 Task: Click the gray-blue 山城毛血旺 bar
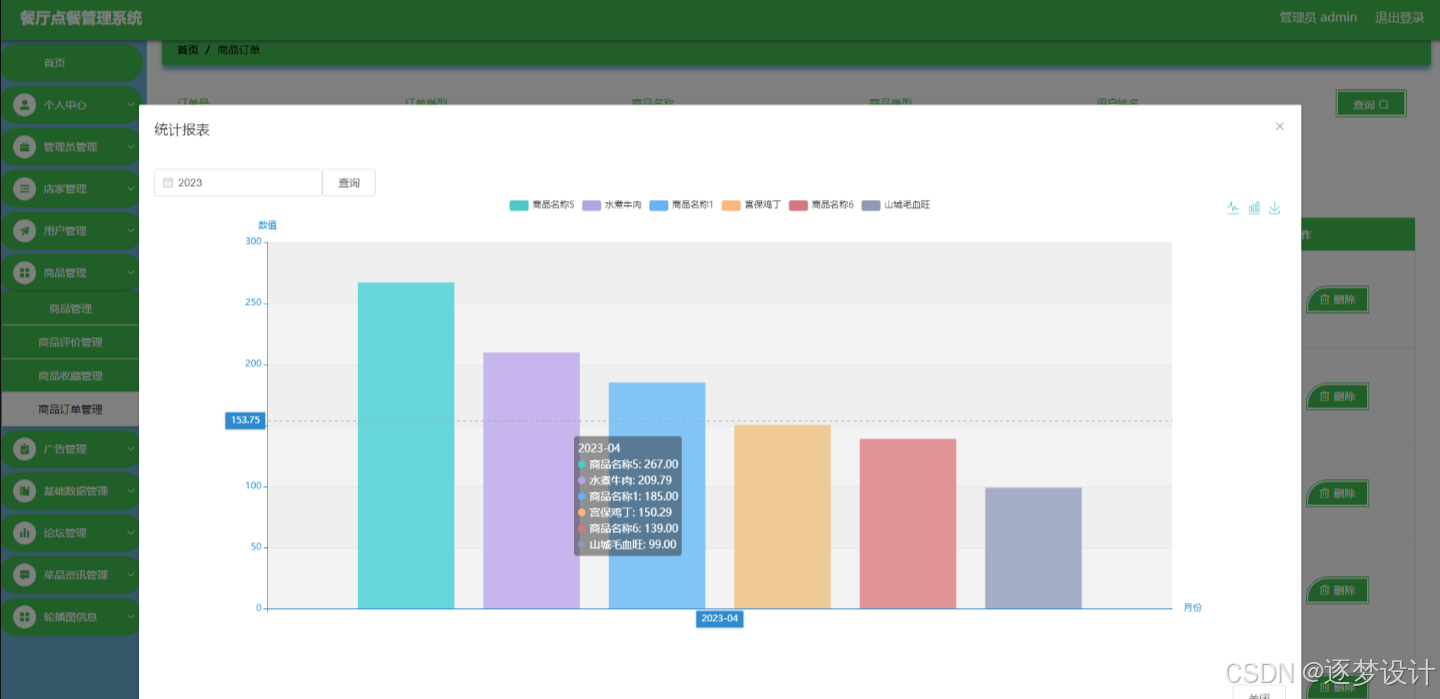(1033, 548)
